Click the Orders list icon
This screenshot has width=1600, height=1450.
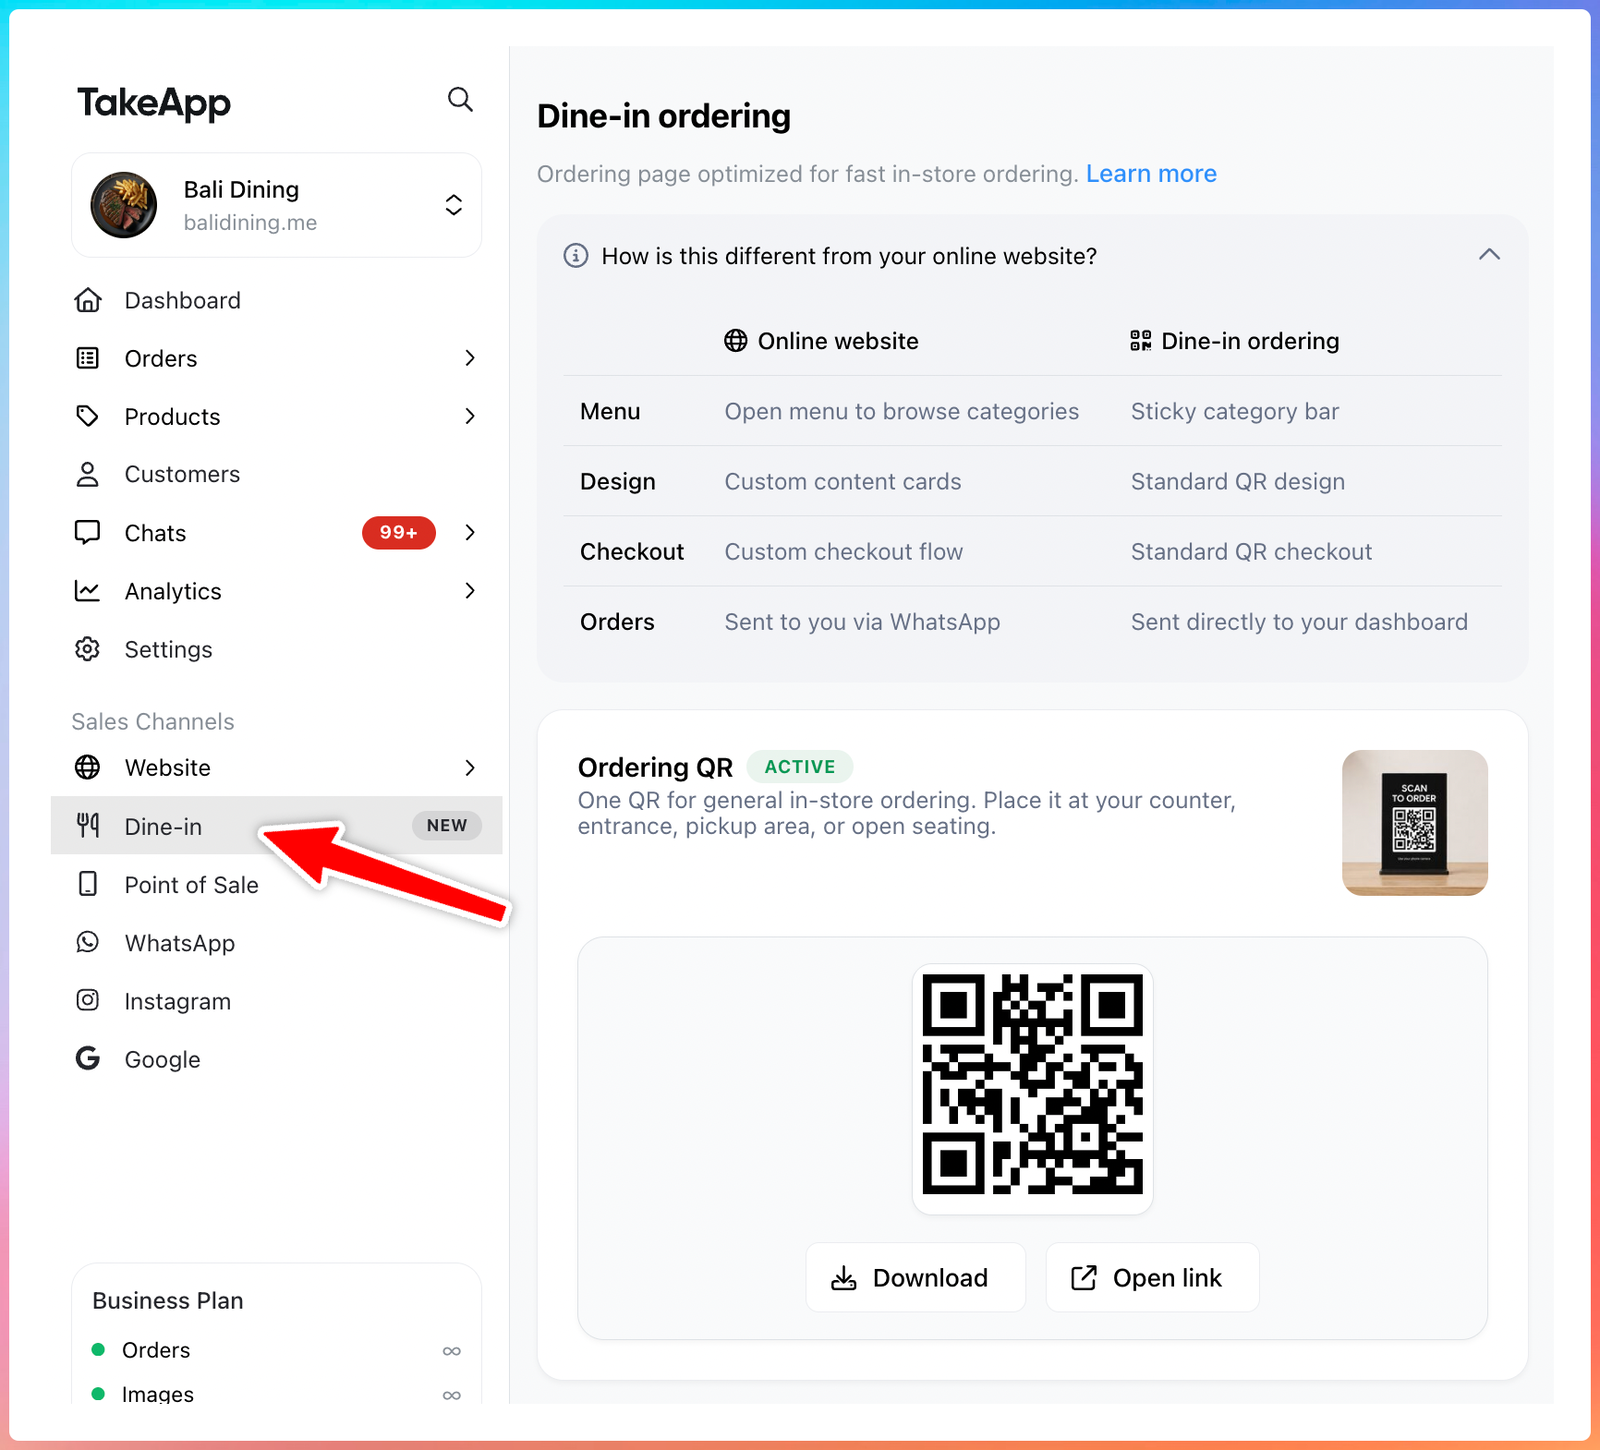(x=88, y=358)
